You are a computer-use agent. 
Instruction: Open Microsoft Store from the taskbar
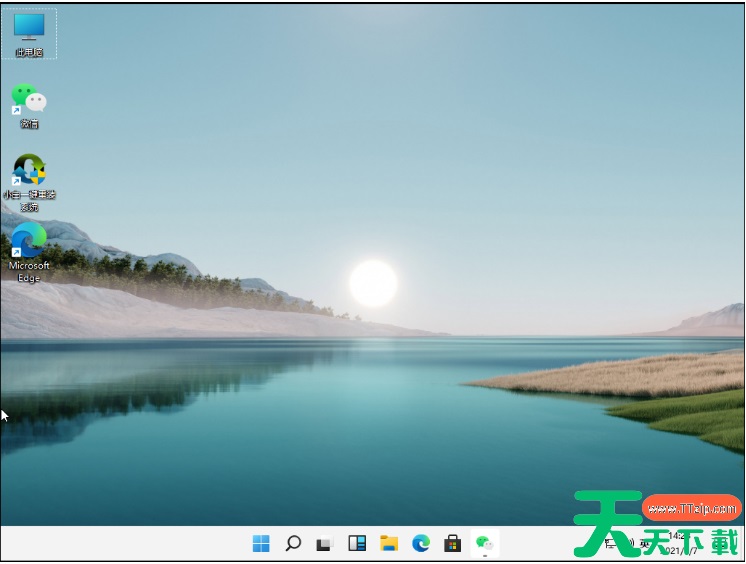pyautogui.click(x=452, y=543)
